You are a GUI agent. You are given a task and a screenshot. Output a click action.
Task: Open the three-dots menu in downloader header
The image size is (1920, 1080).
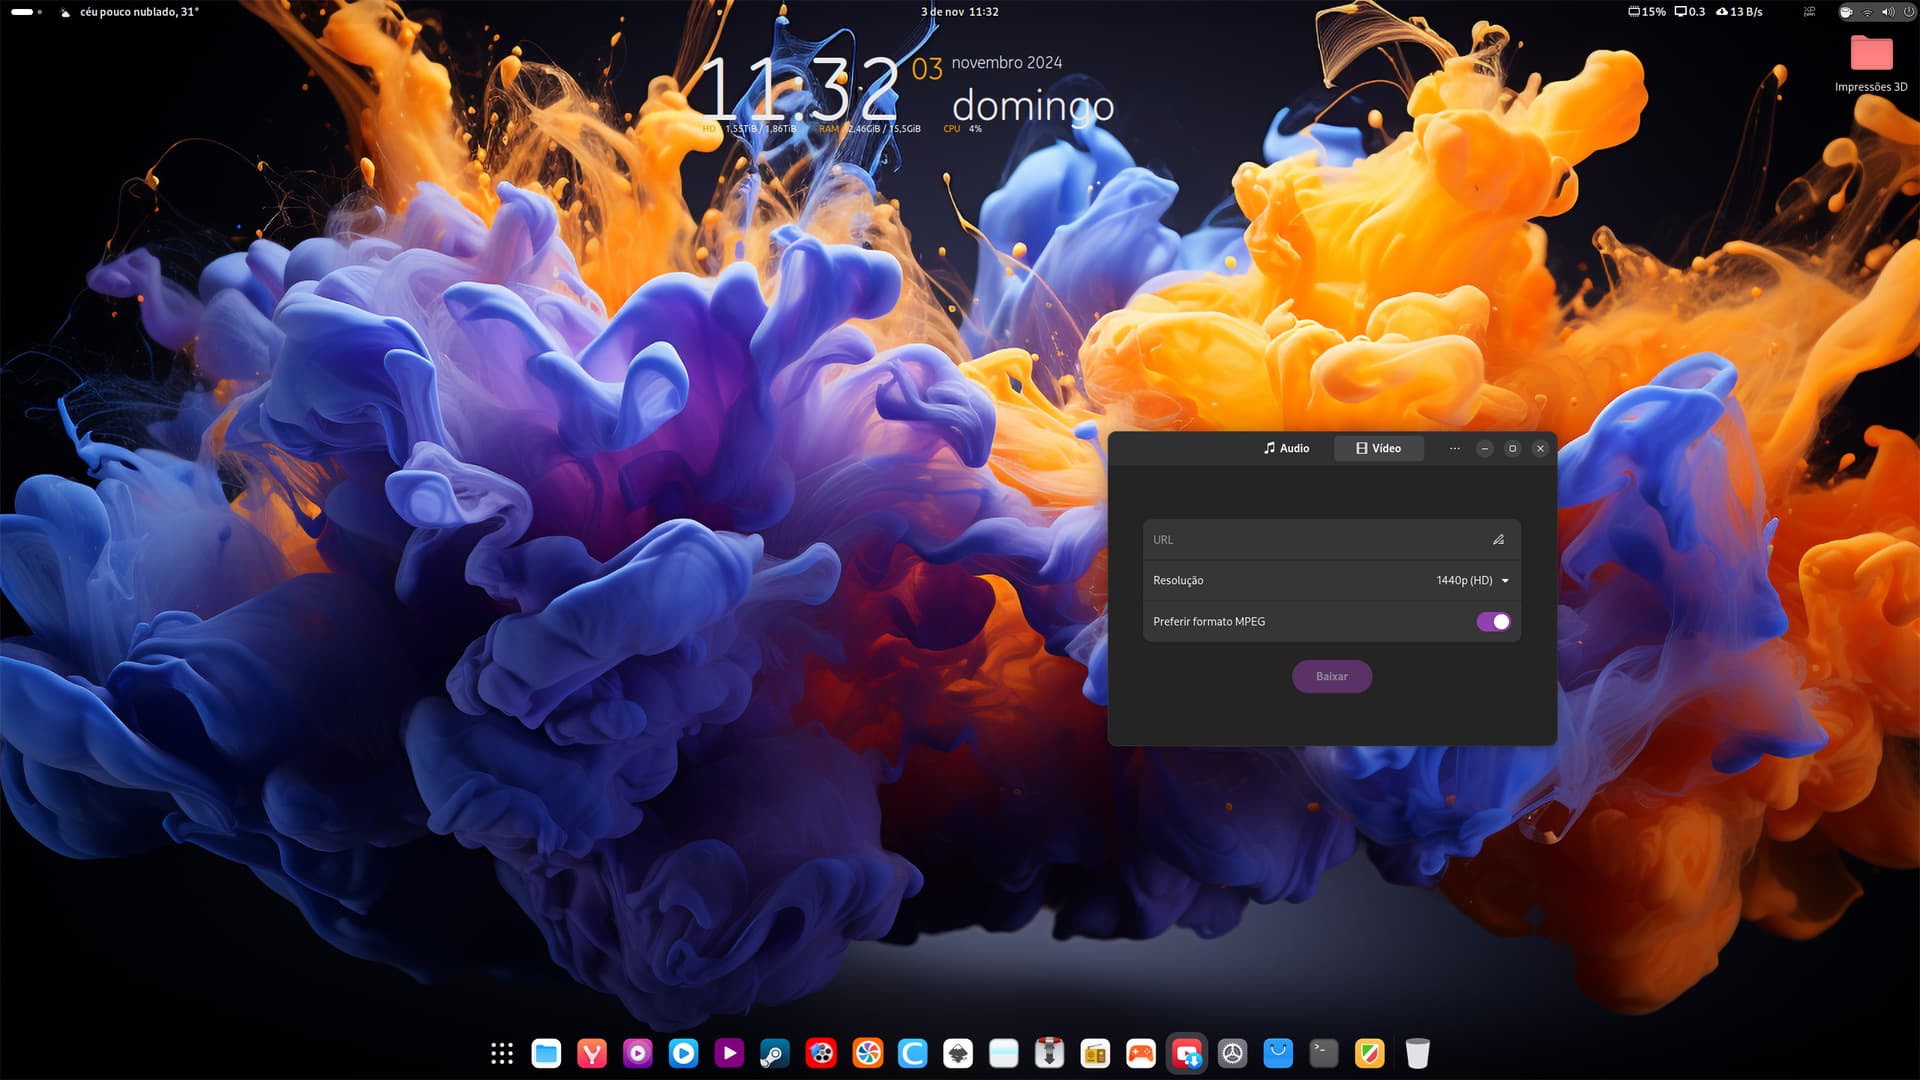coord(1454,449)
